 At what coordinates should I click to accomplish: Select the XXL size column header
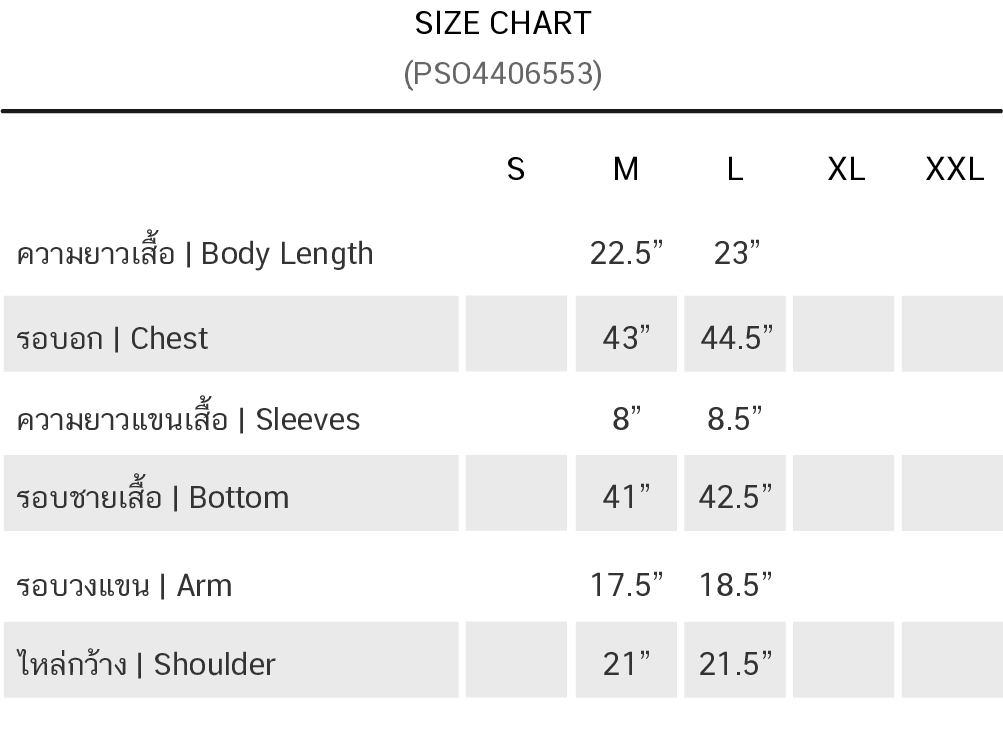point(954,170)
